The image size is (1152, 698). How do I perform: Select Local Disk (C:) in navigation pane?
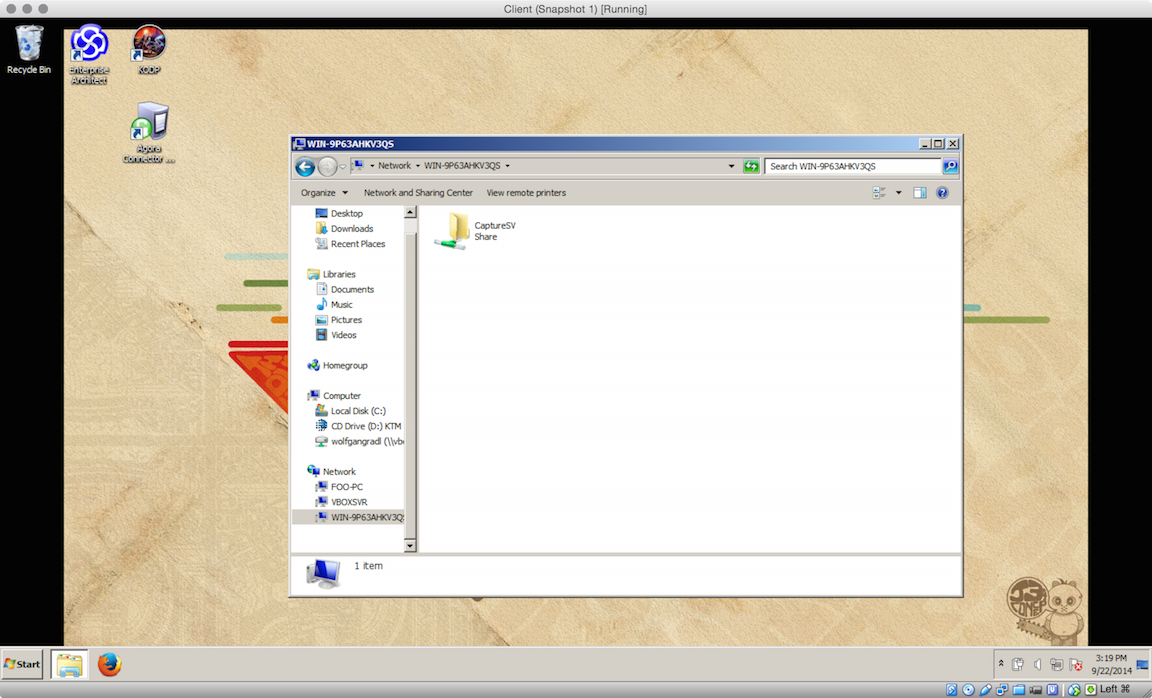(357, 411)
